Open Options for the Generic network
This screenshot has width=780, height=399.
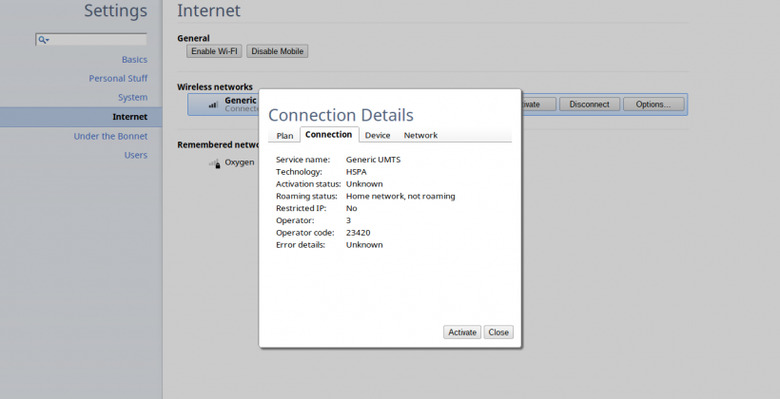[x=653, y=104]
